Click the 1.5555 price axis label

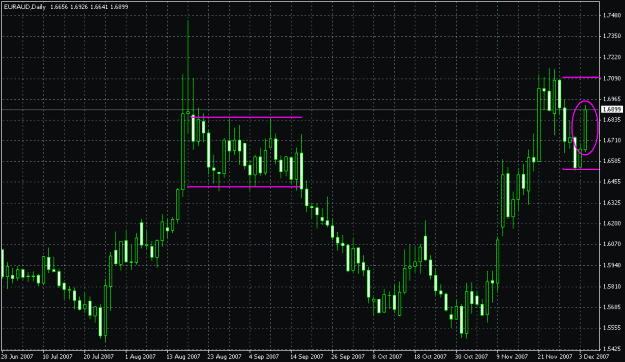(612, 328)
